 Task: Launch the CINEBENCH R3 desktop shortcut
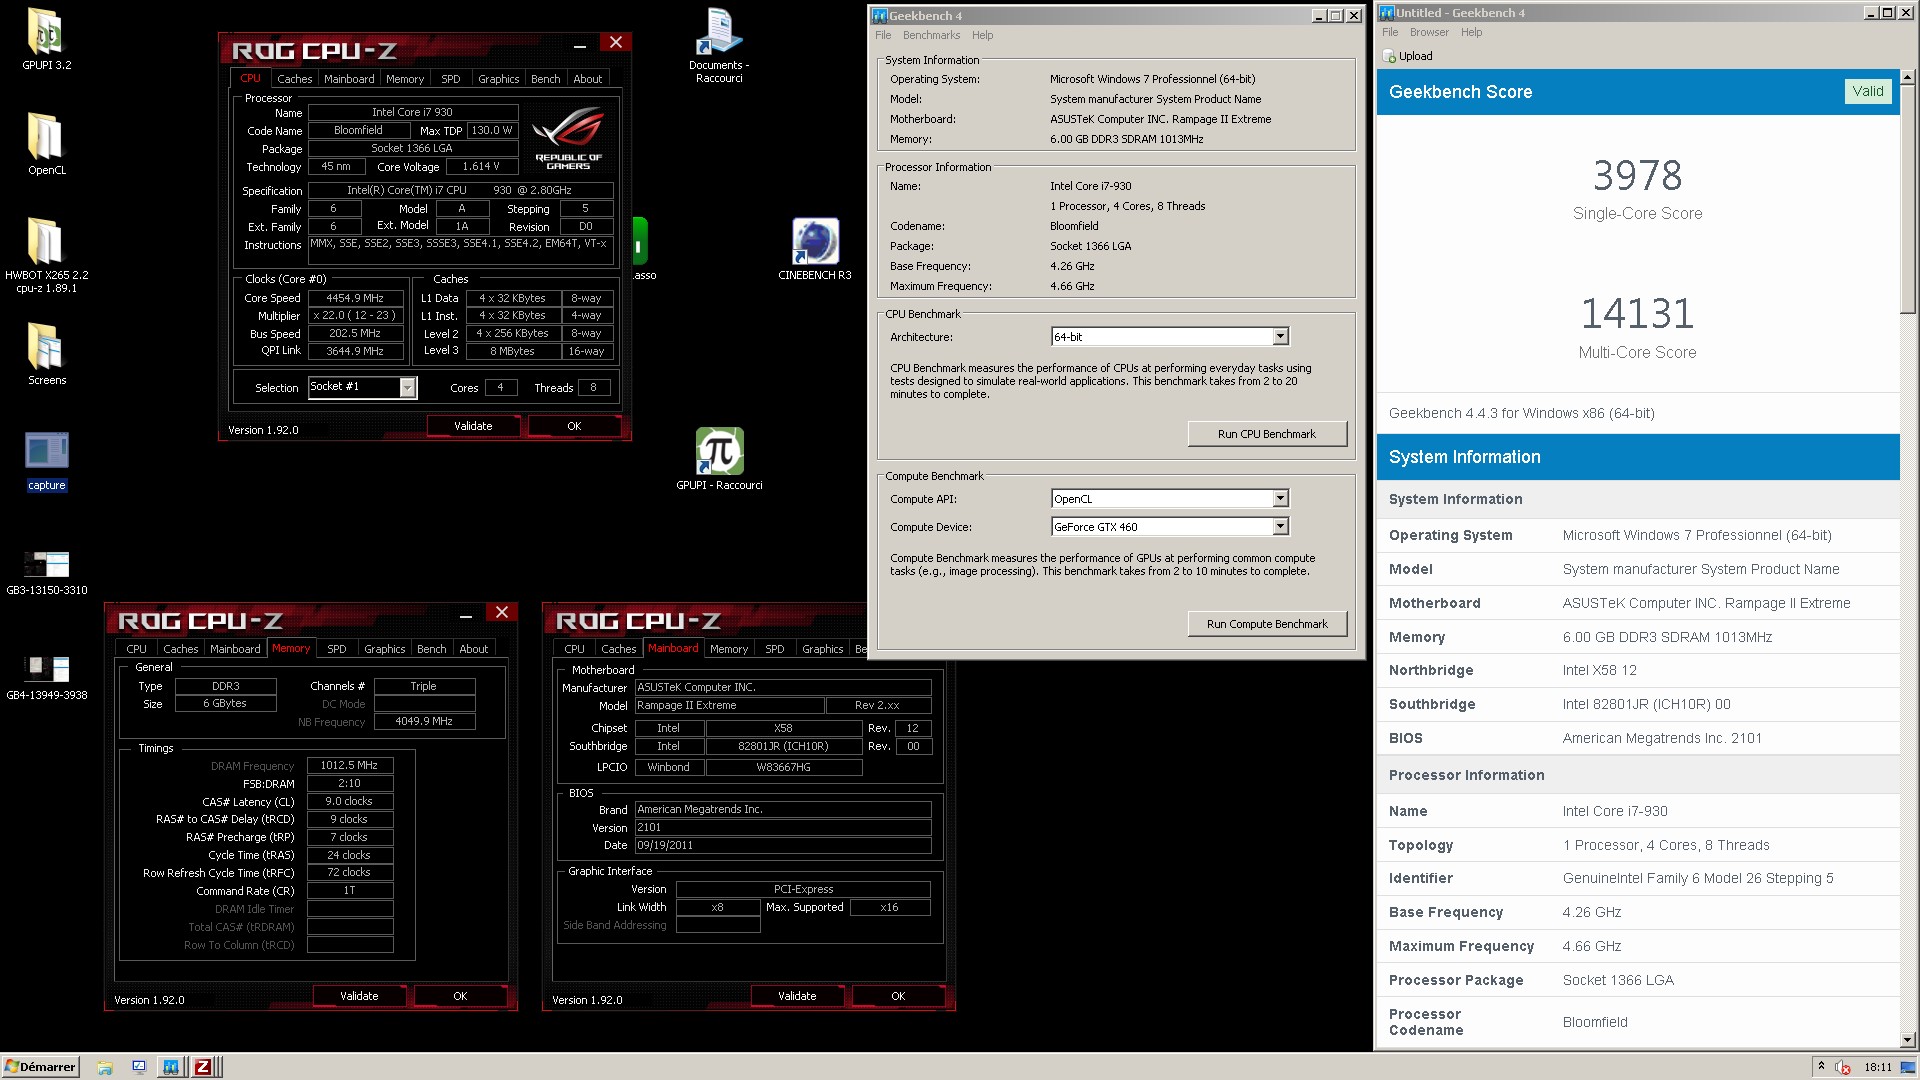point(815,248)
